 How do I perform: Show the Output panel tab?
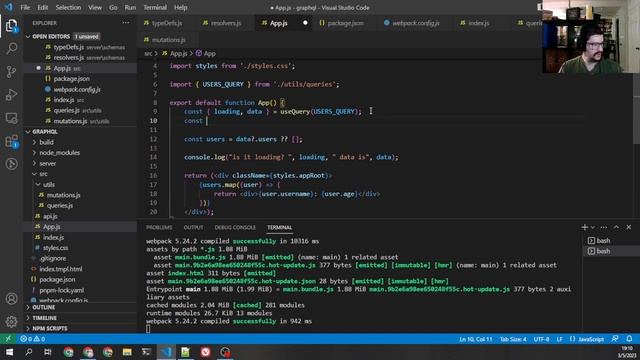point(193,227)
